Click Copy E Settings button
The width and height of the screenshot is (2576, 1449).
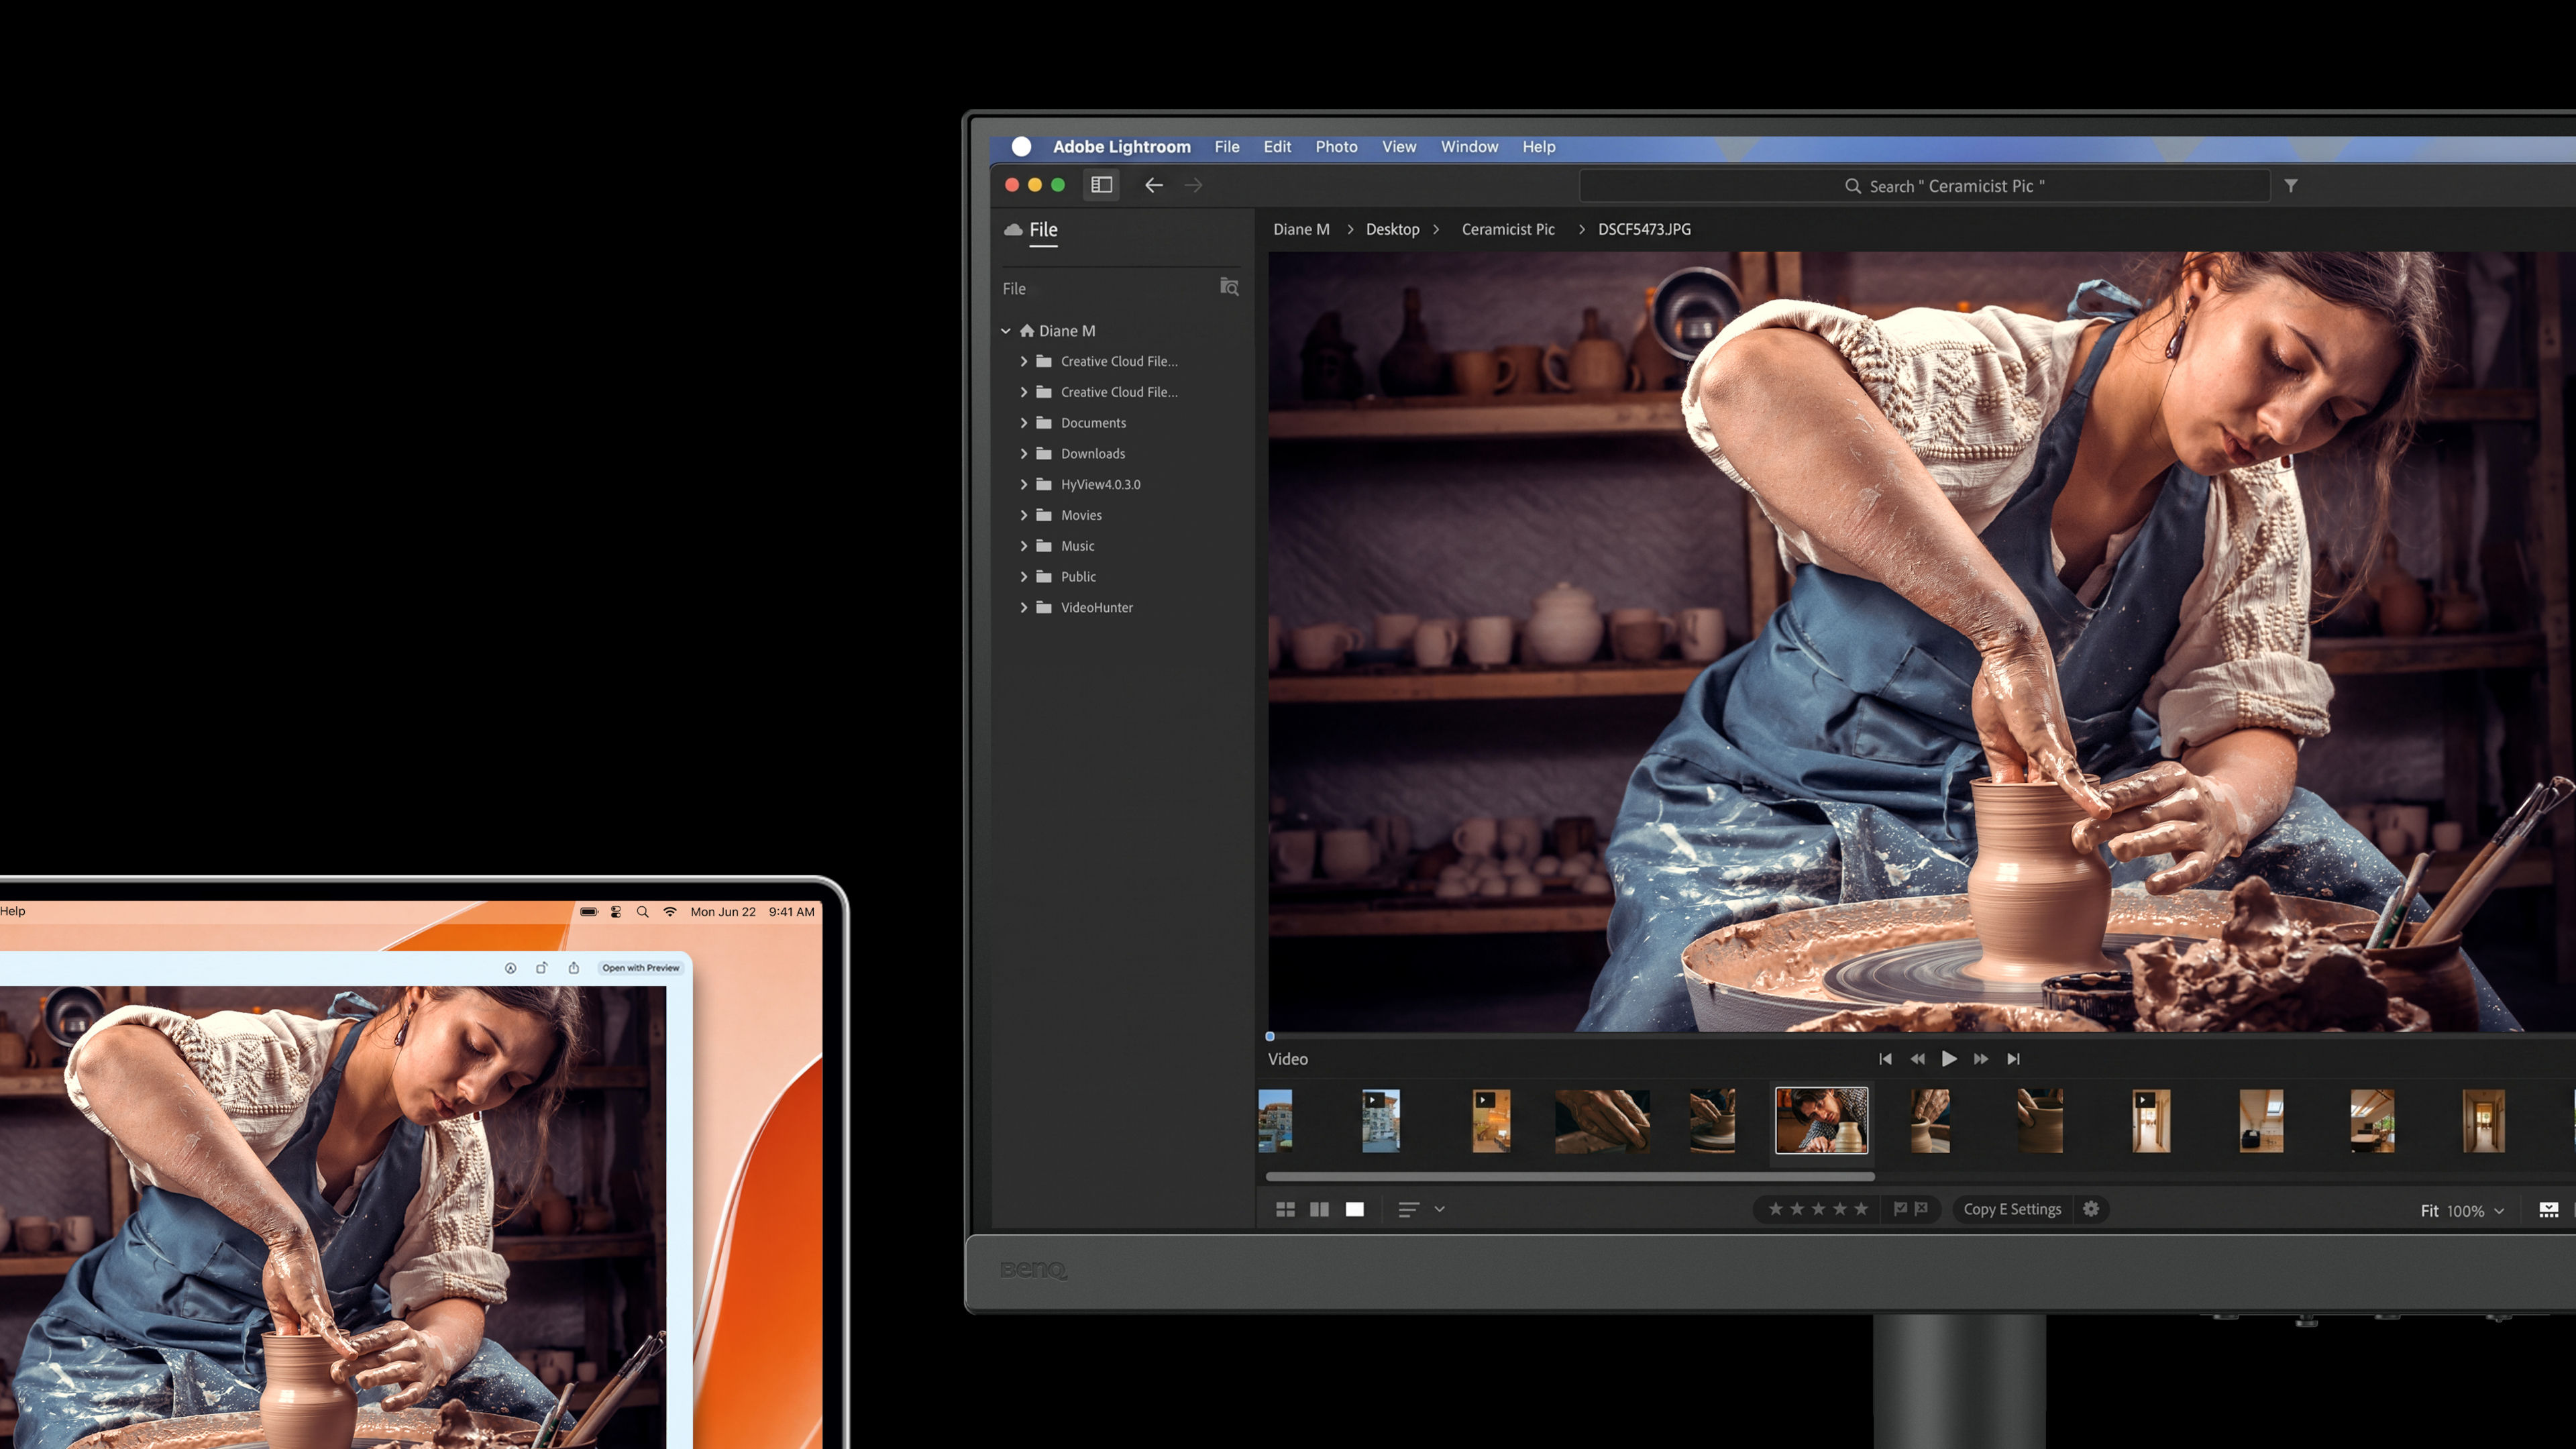tap(2012, 1209)
